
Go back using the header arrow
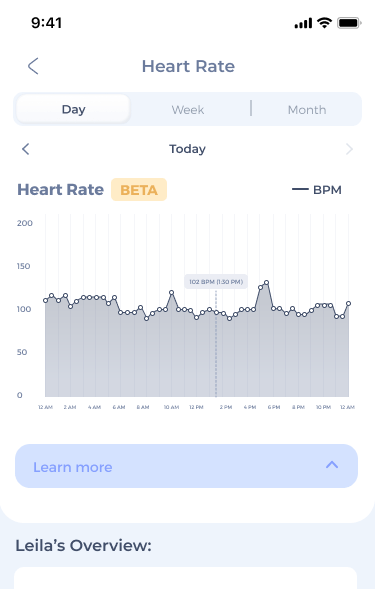[x=33, y=66]
